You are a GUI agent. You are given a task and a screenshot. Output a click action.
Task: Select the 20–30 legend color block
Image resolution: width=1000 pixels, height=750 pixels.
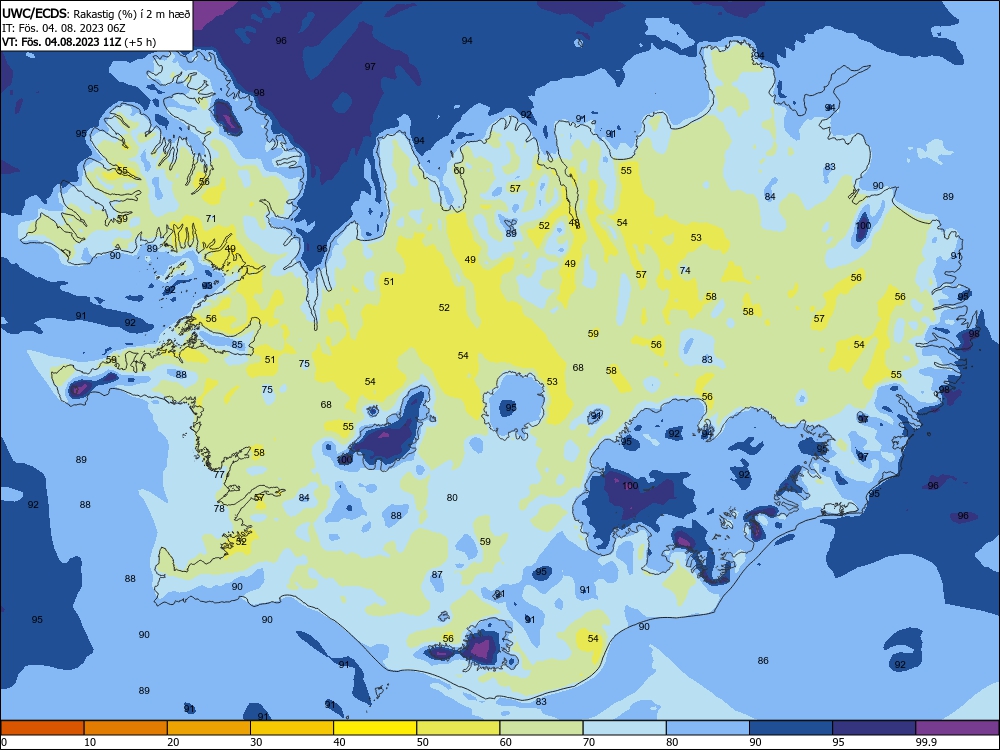[209, 728]
